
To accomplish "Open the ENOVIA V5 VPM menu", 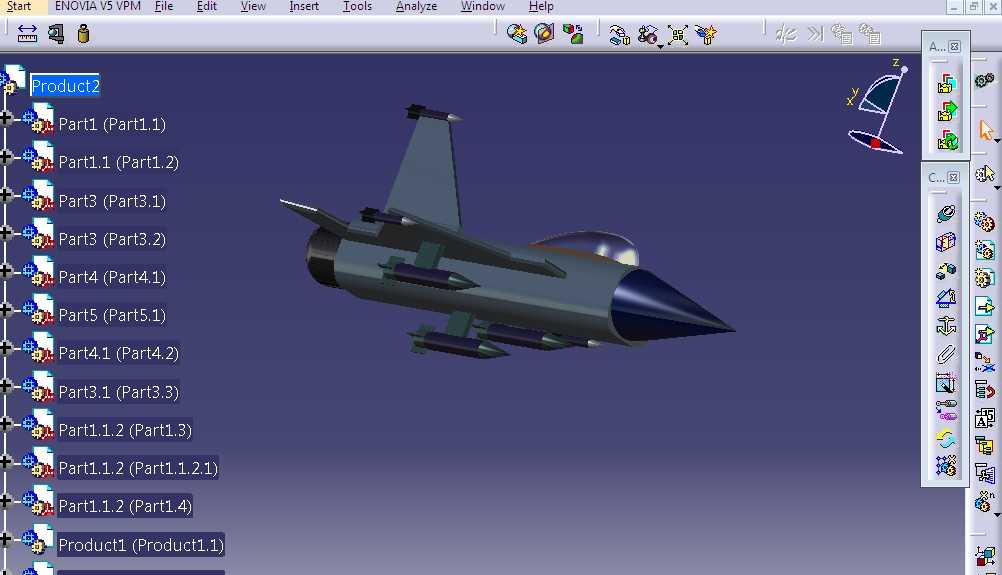I will 98,6.
